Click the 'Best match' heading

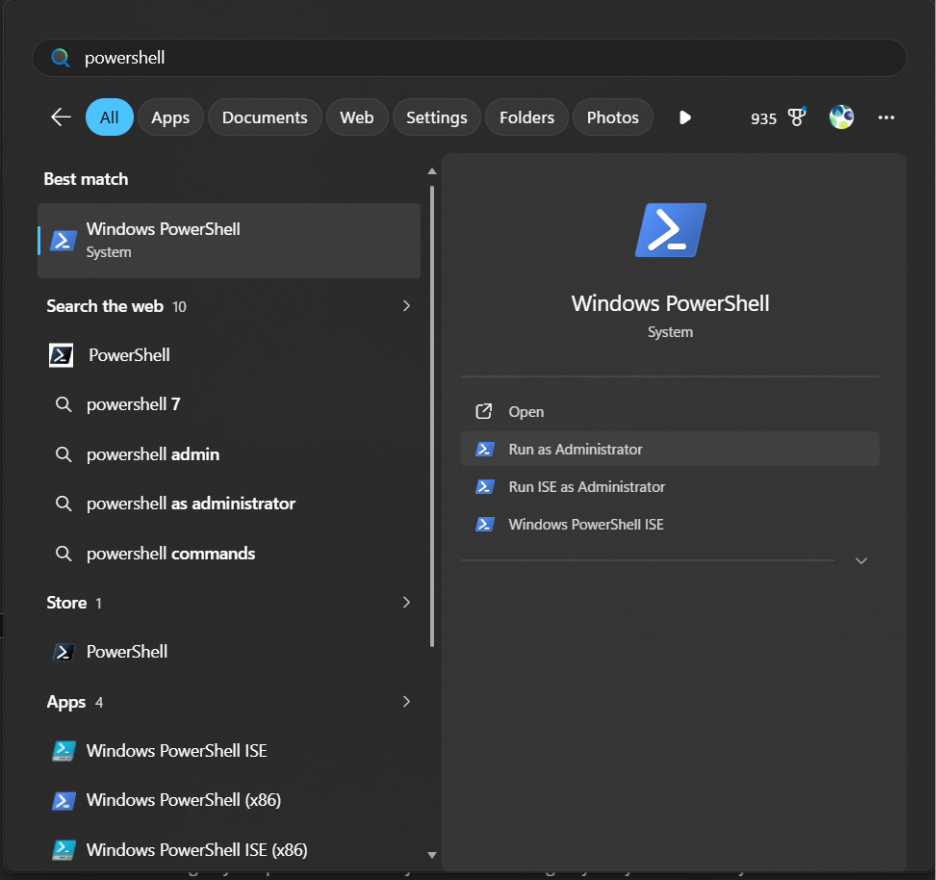86,179
